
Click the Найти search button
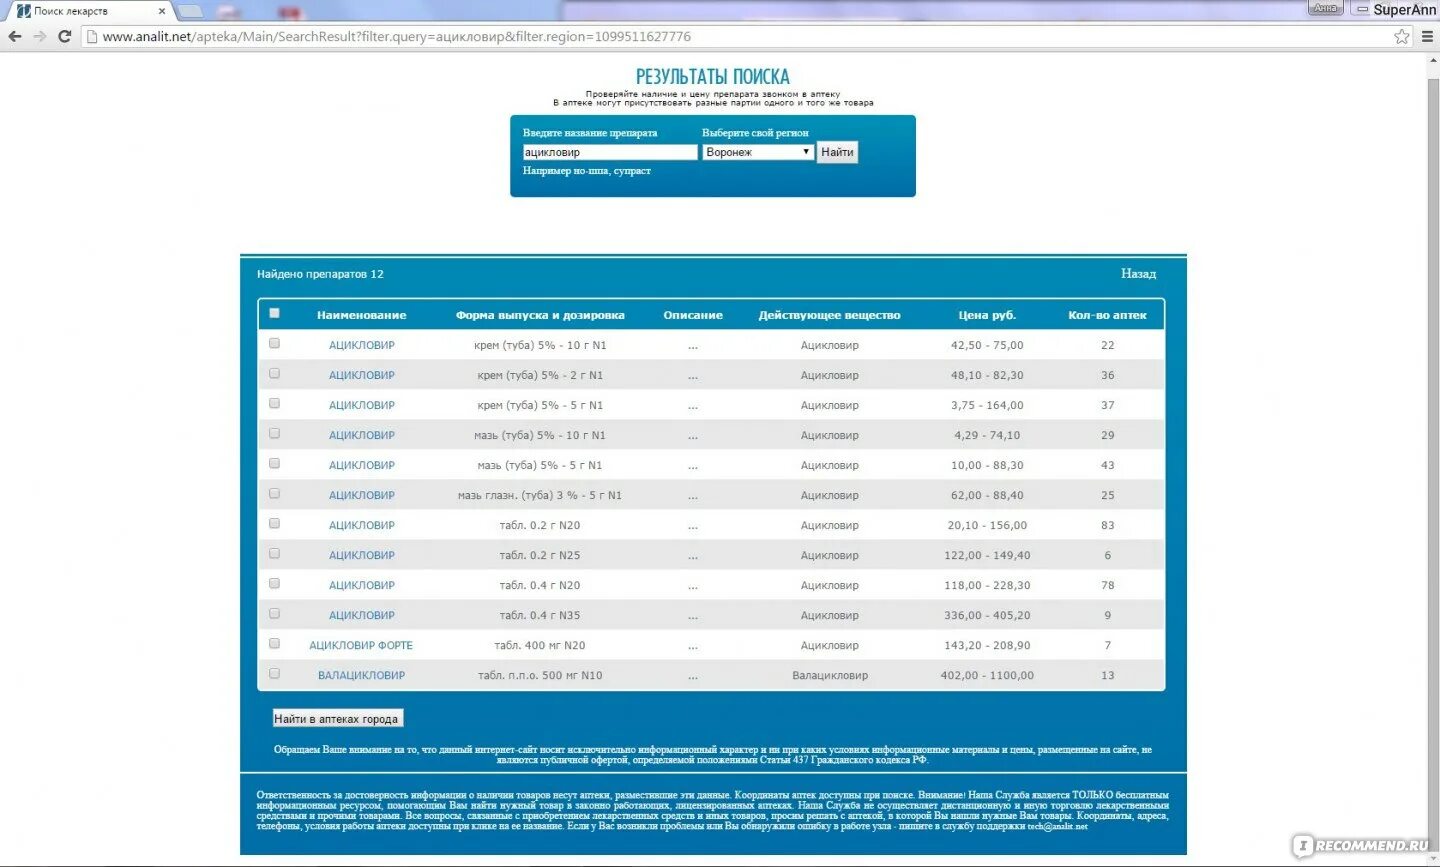[837, 152]
